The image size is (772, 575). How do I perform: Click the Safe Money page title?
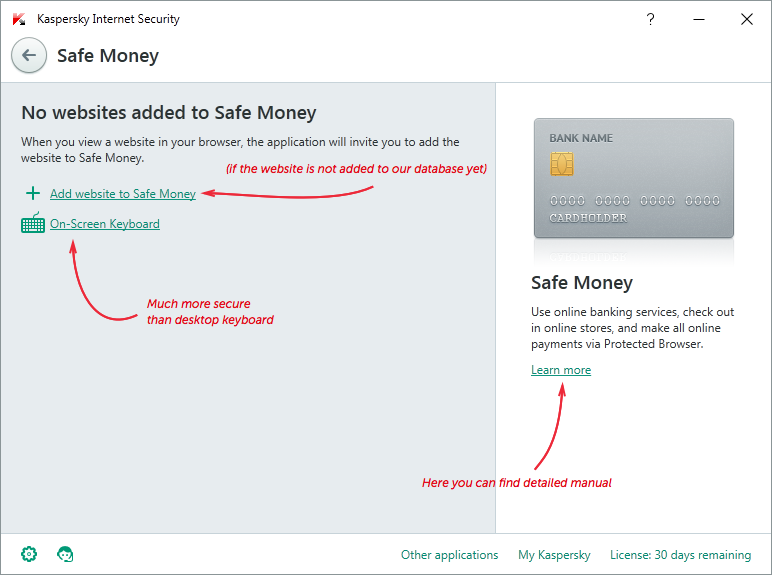point(108,56)
